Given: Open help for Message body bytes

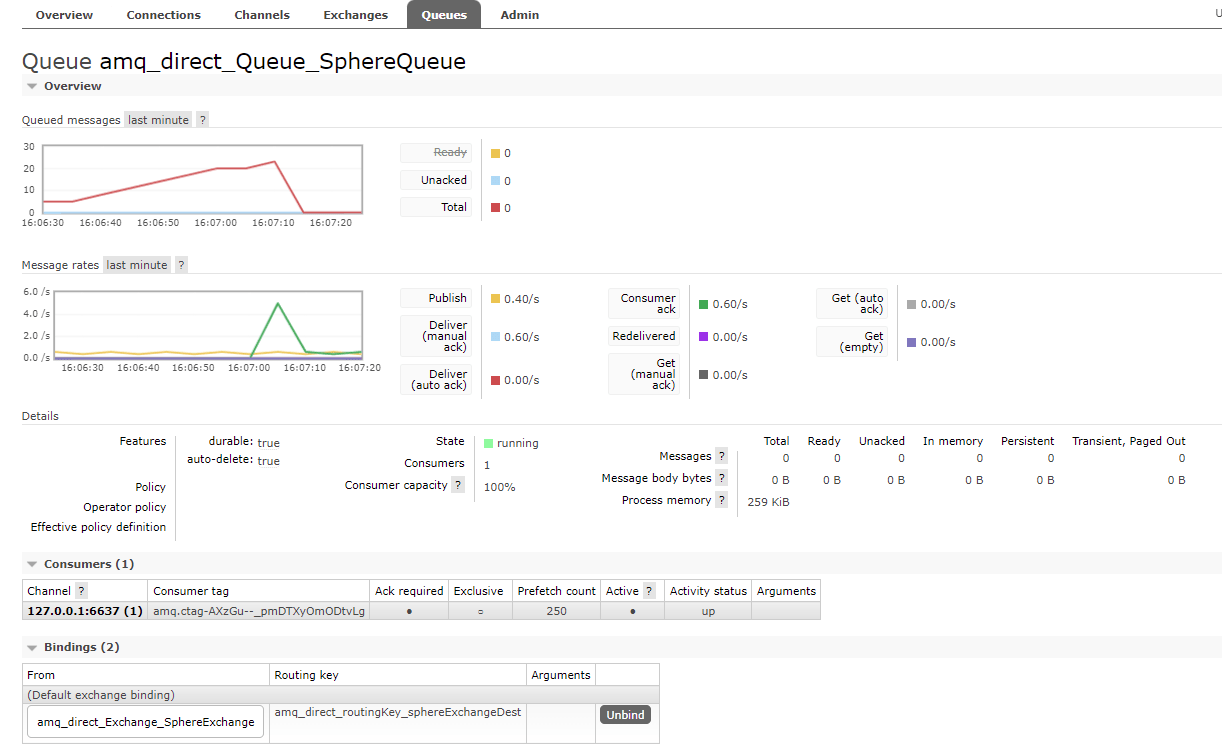Looking at the screenshot, I should pos(722,478).
